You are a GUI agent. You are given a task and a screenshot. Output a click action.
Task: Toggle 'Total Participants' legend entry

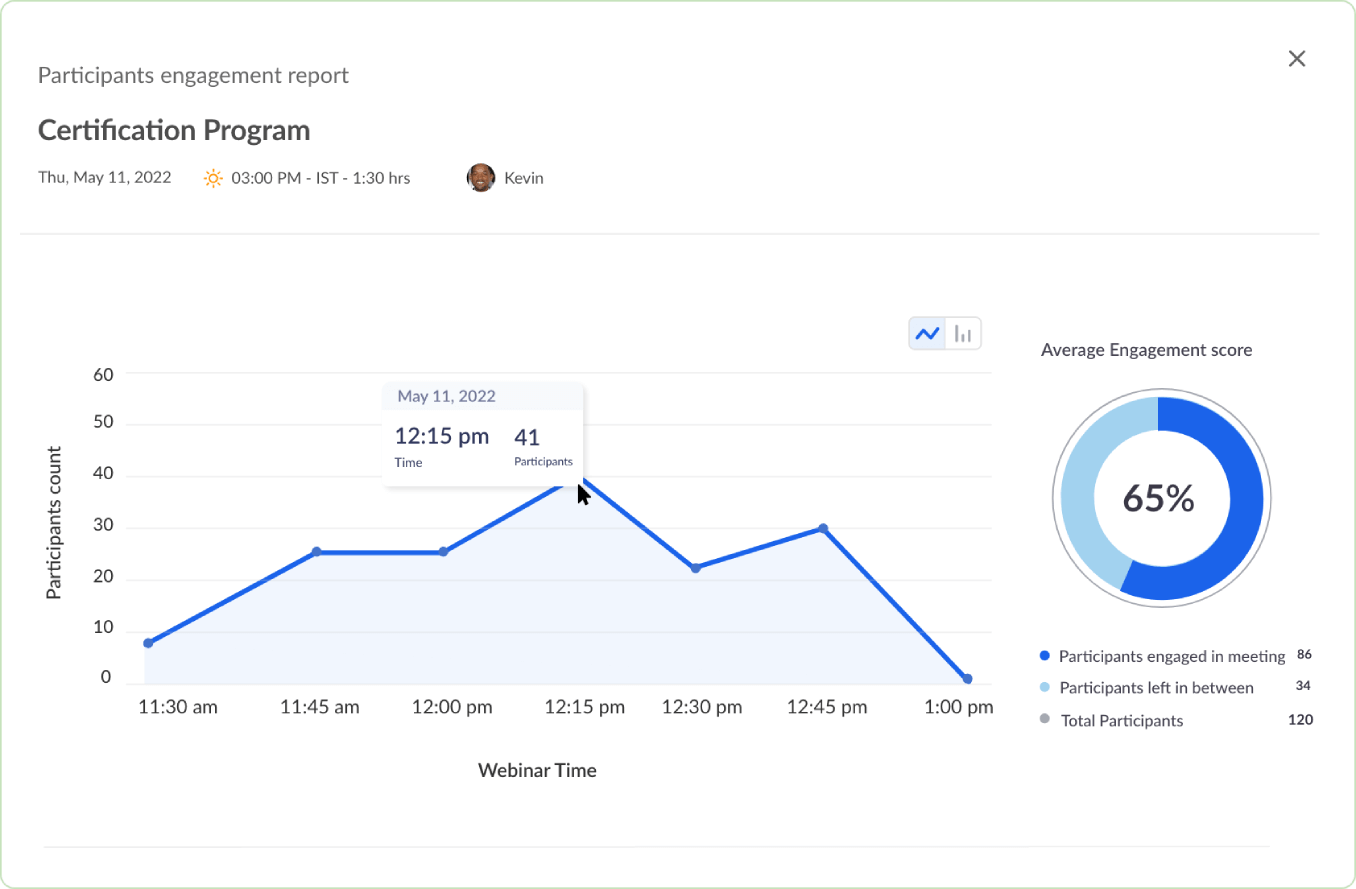tap(1121, 721)
